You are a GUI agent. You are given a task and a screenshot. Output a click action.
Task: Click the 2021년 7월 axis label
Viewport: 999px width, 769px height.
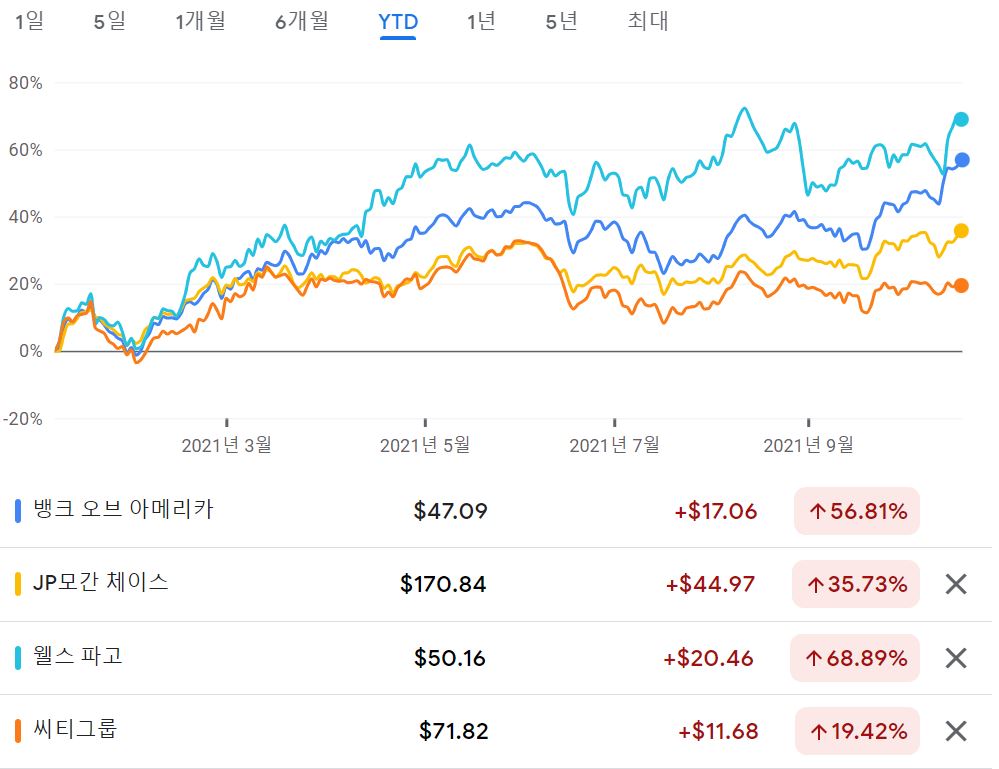(614, 445)
